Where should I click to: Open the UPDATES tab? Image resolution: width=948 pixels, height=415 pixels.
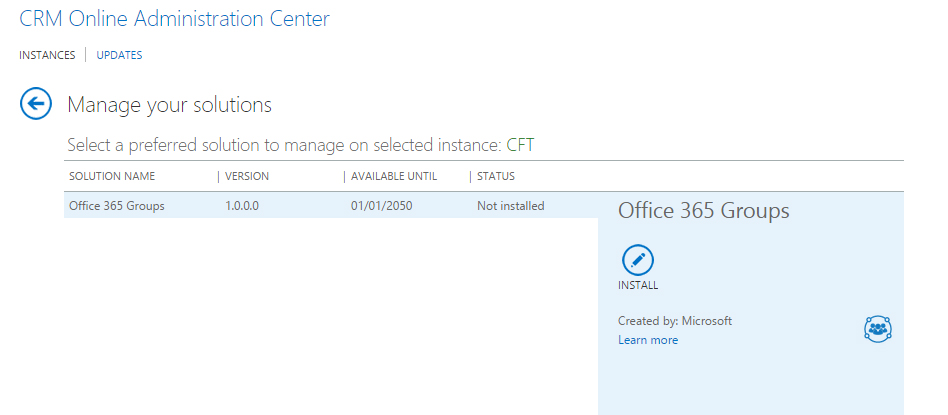click(119, 55)
